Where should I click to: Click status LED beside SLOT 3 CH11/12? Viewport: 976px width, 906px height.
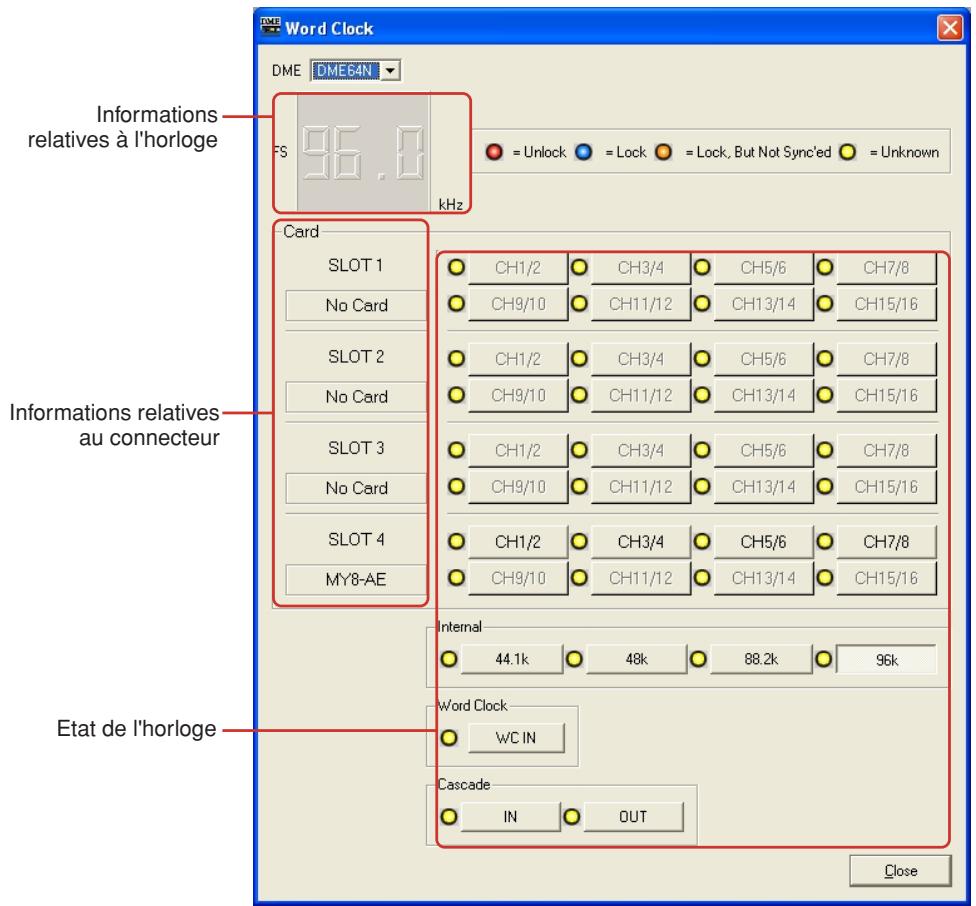click(579, 486)
